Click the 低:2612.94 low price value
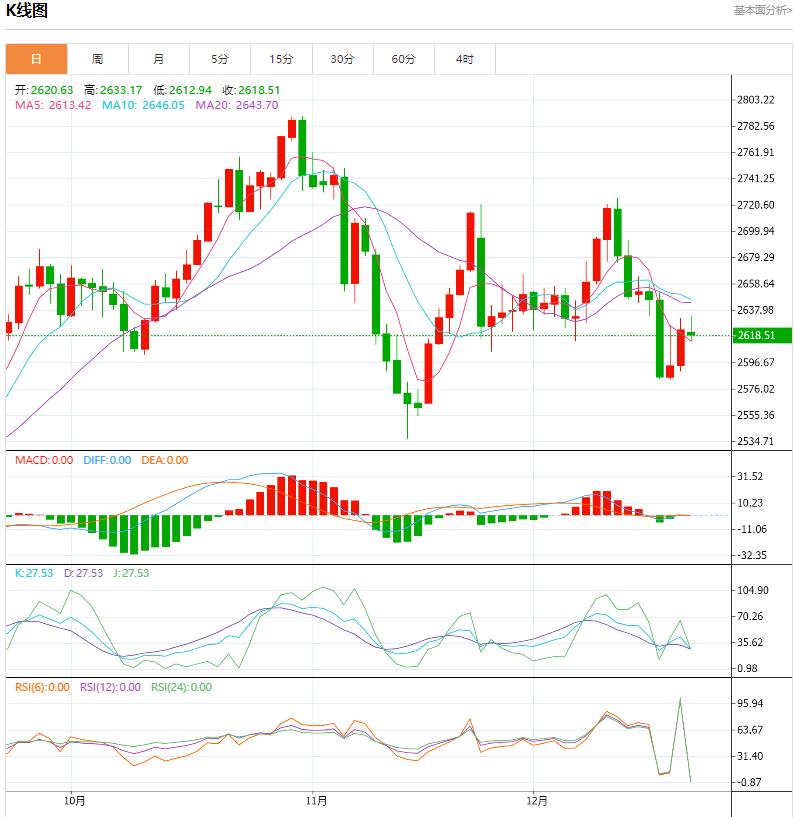Image resolution: width=794 pixels, height=817 pixels. tap(182, 90)
